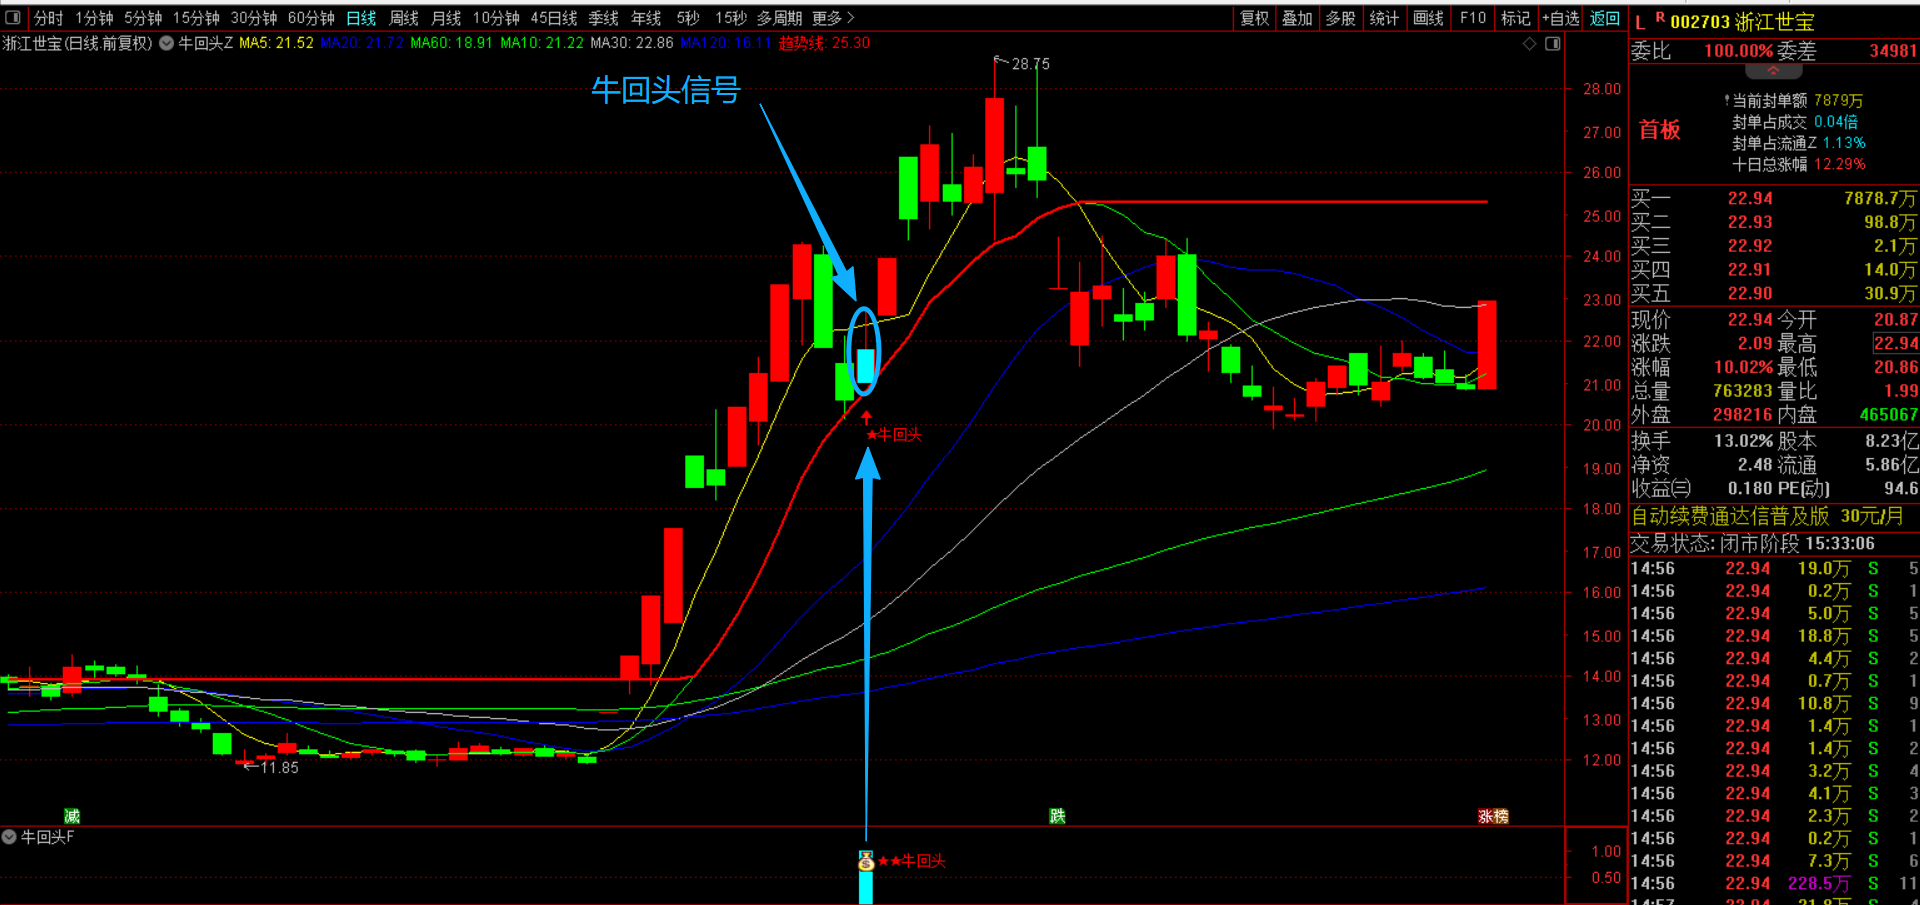
Task: Click the green 跌 event marker
Action: (1057, 816)
